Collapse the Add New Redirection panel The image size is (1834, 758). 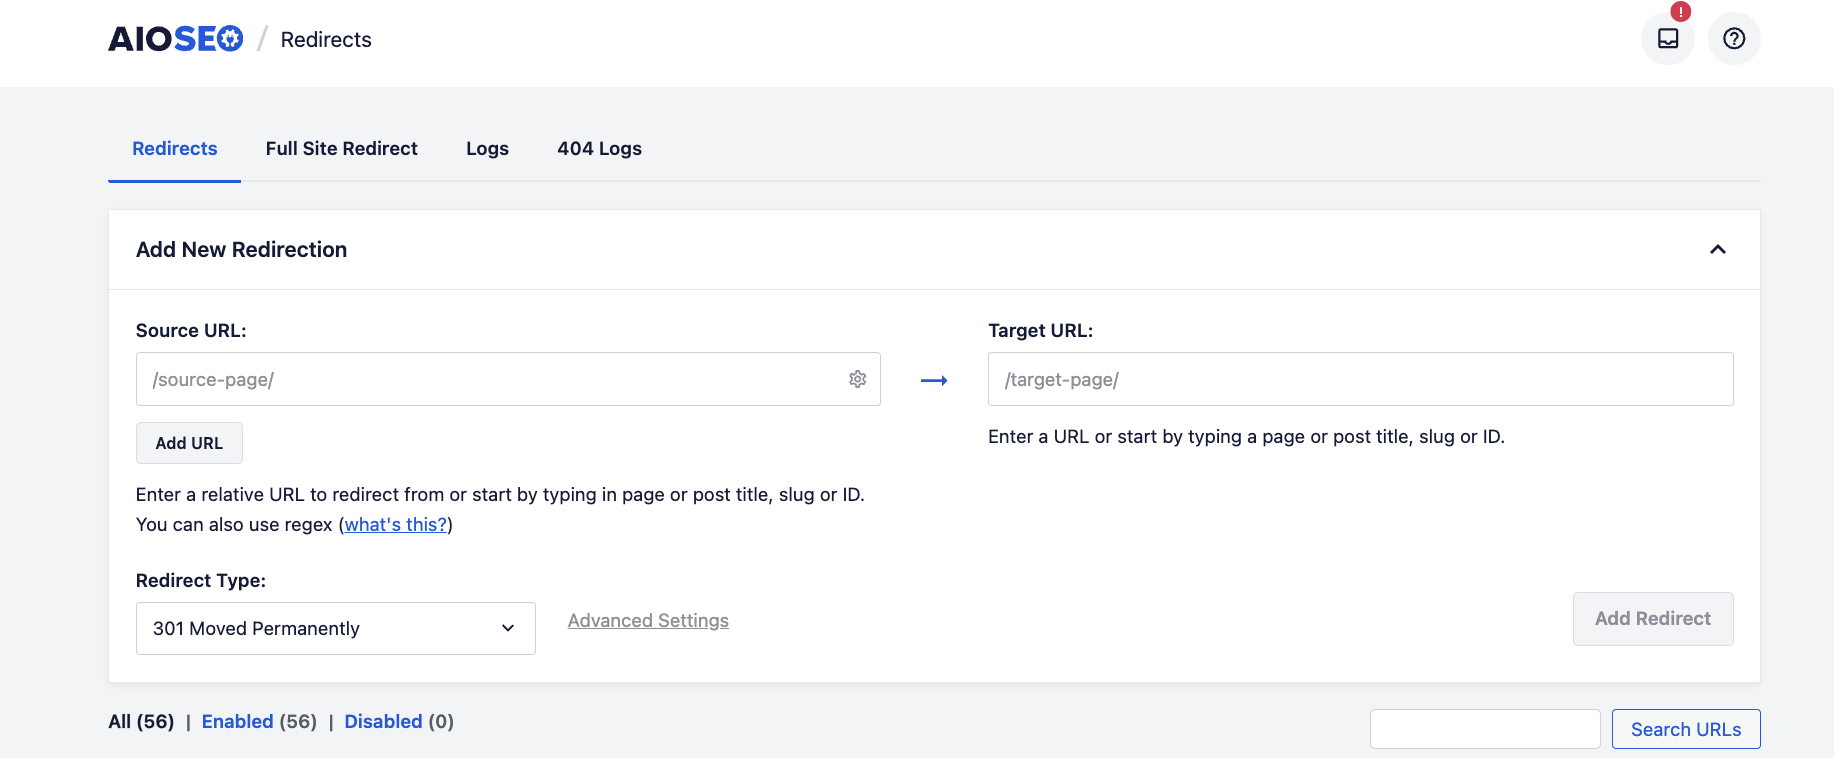pyautogui.click(x=1717, y=249)
